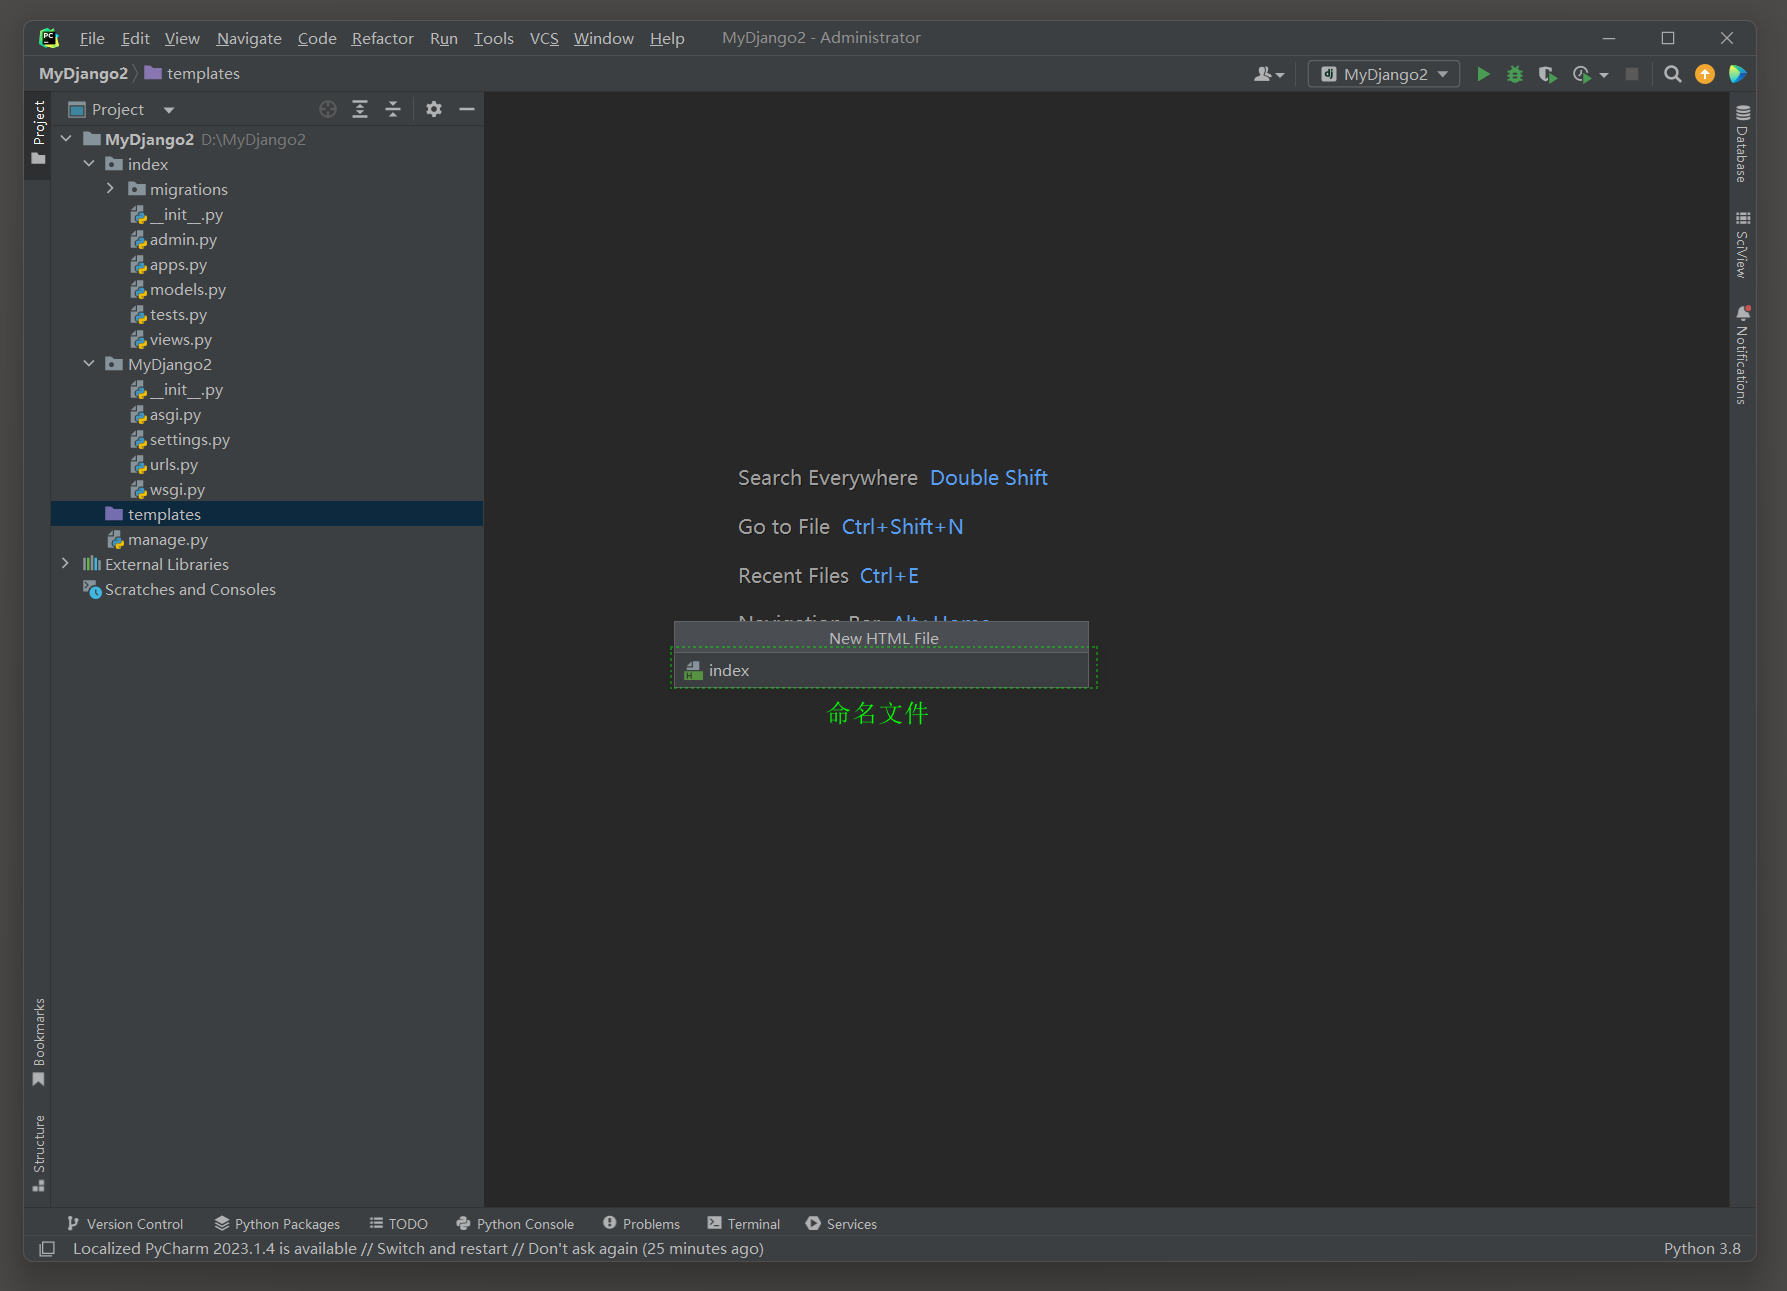Click the Stop process icon
This screenshot has width=1787, height=1291.
tap(1632, 74)
